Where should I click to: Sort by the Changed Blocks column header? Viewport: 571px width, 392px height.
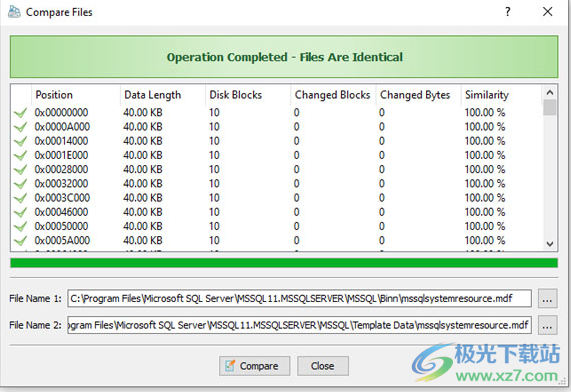point(334,95)
